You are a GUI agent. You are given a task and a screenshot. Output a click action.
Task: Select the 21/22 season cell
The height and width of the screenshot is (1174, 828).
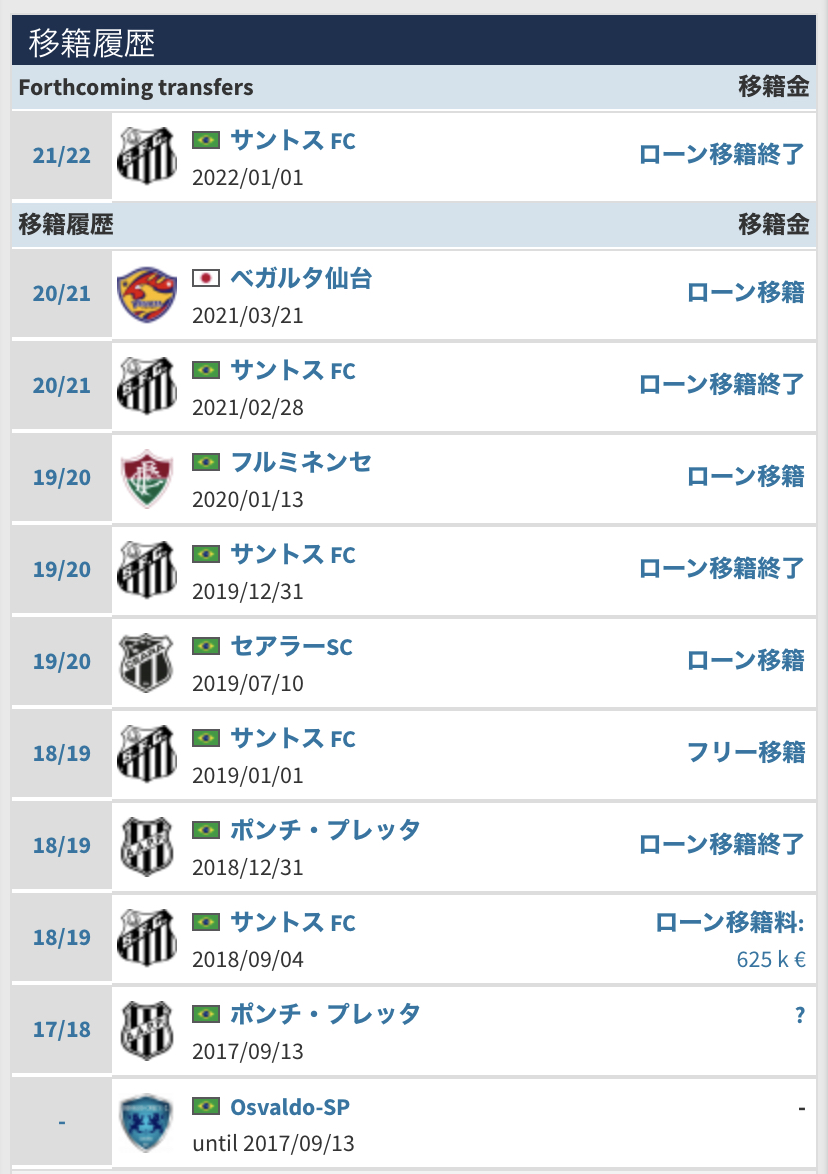coord(61,157)
